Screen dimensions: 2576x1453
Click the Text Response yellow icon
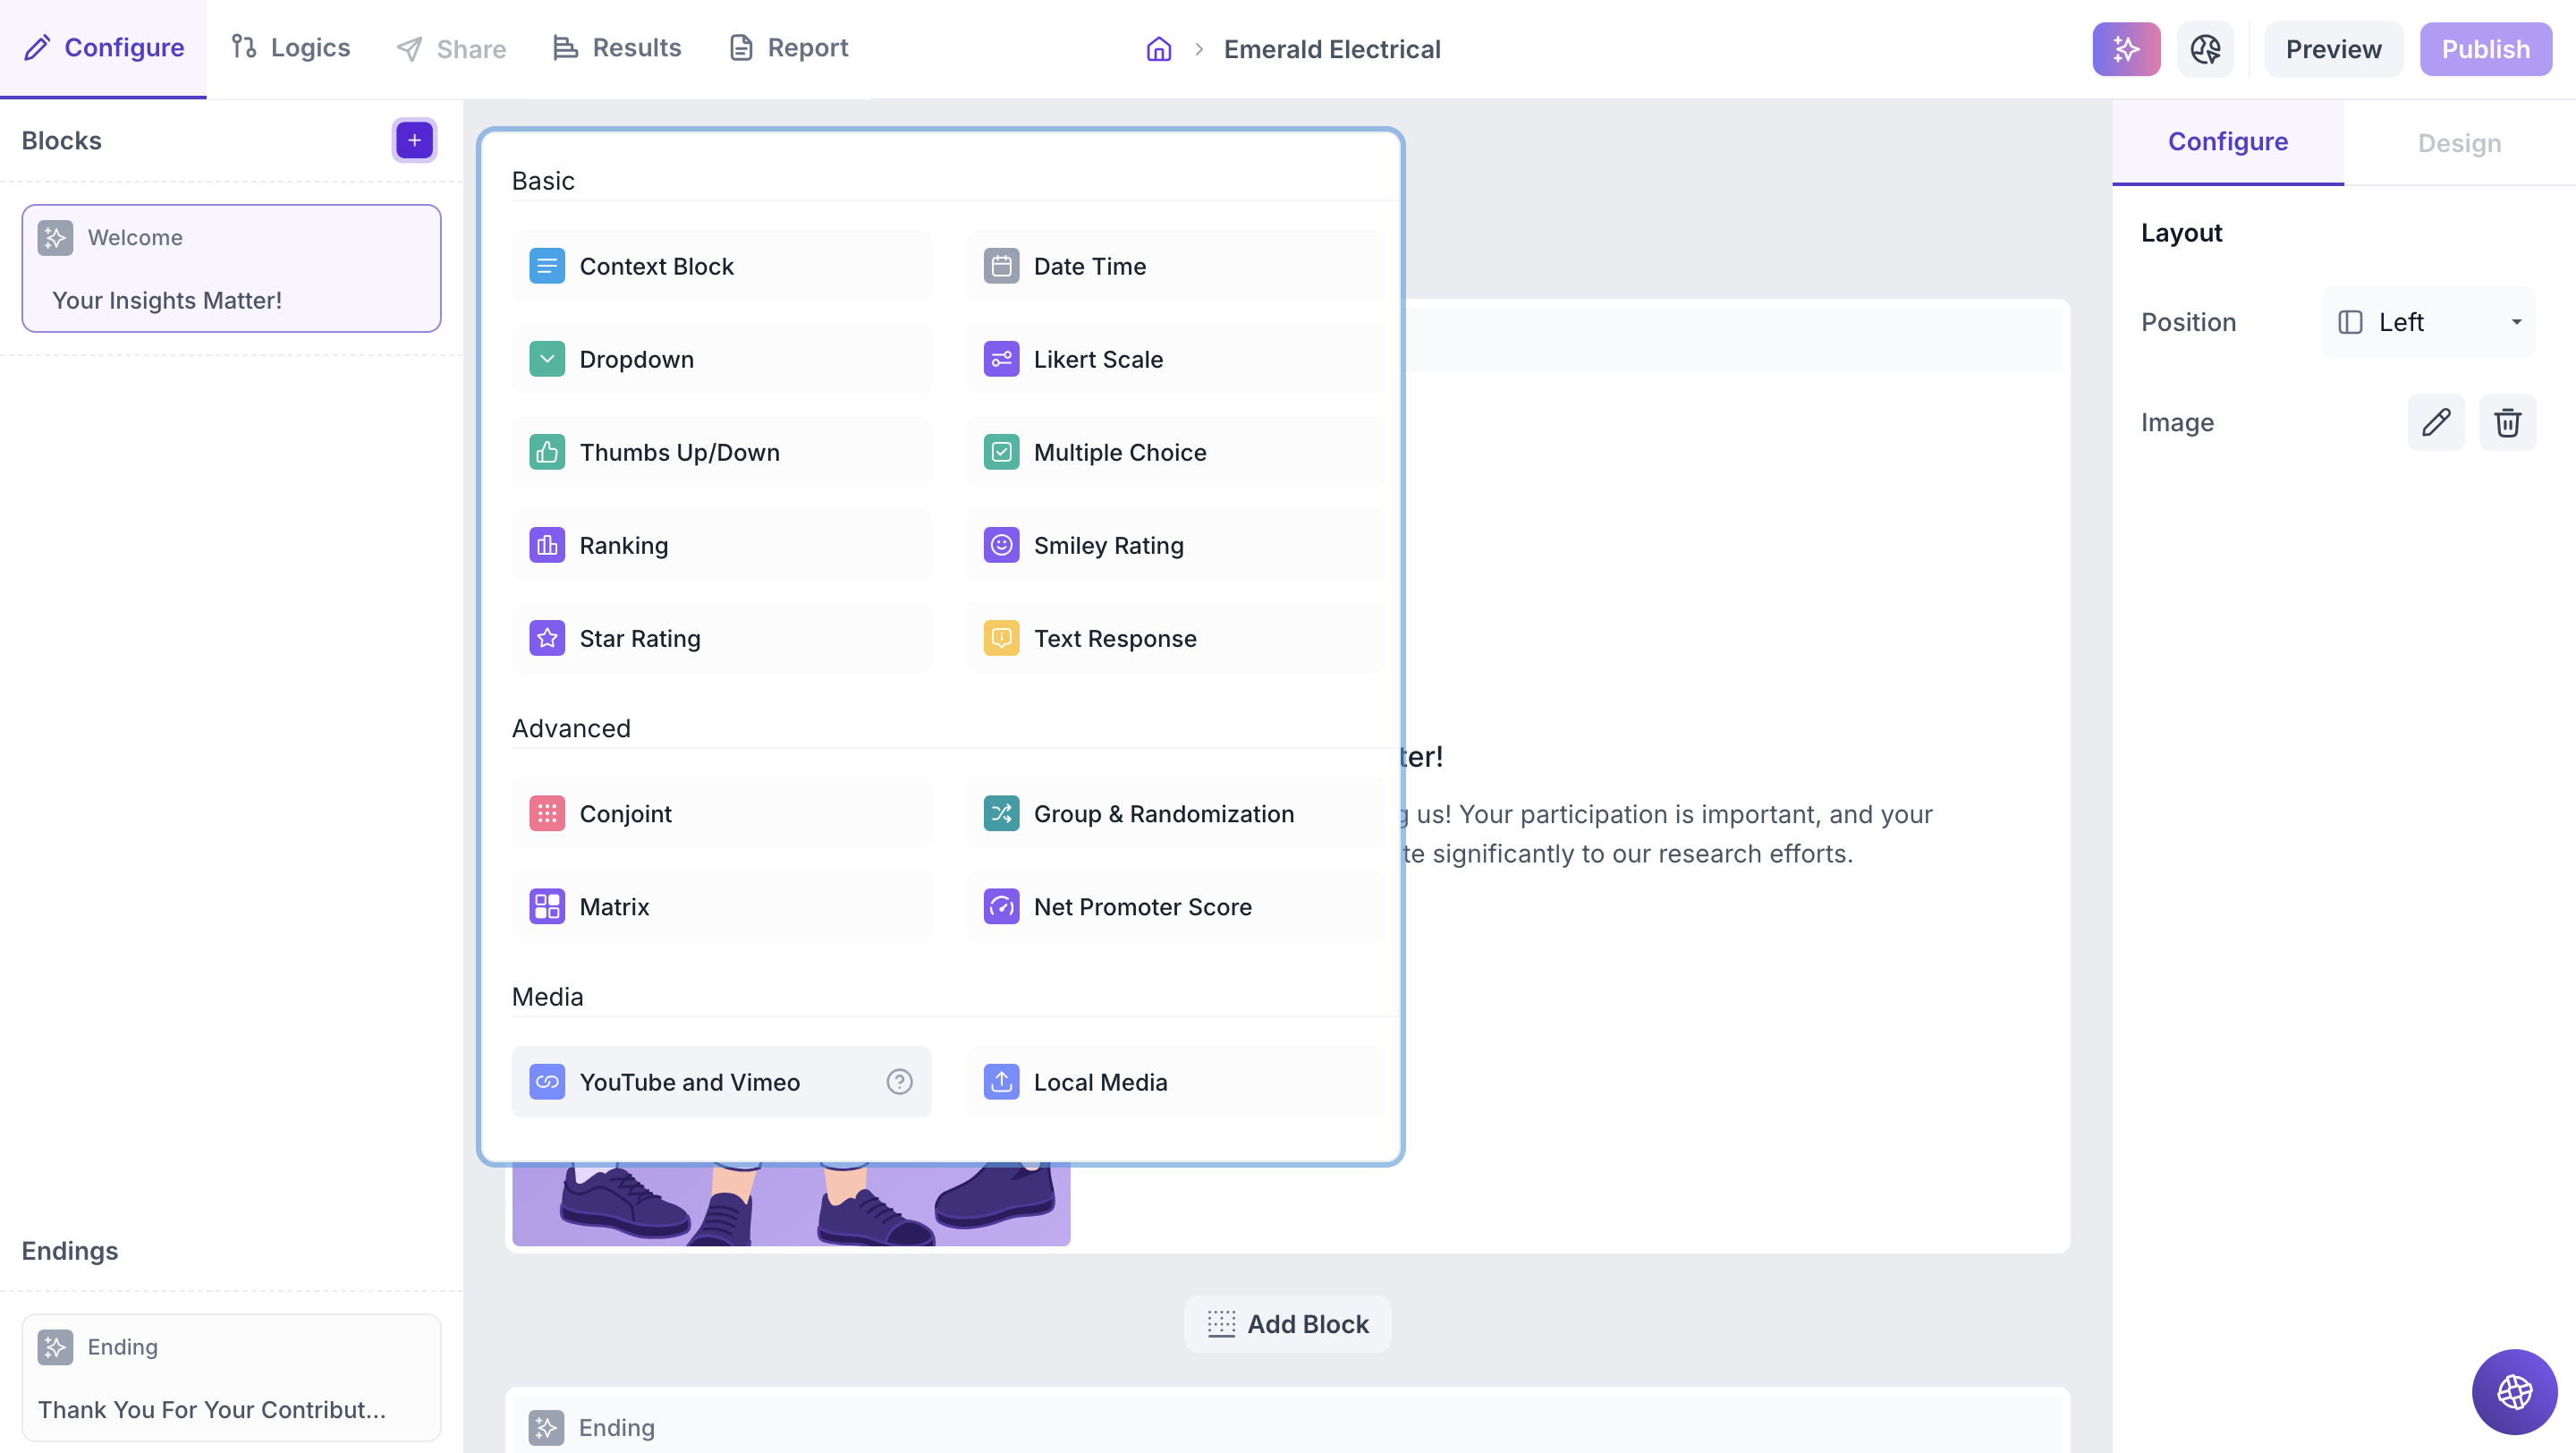(1001, 638)
